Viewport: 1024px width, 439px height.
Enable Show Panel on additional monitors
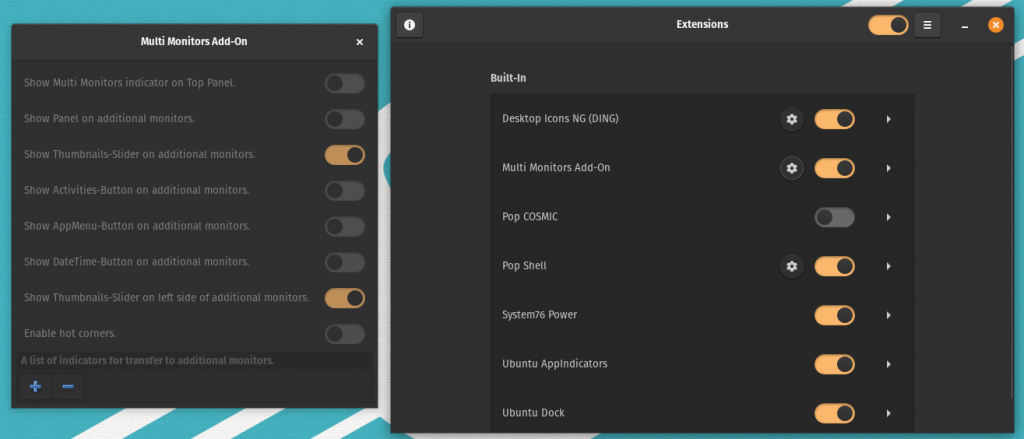point(344,119)
